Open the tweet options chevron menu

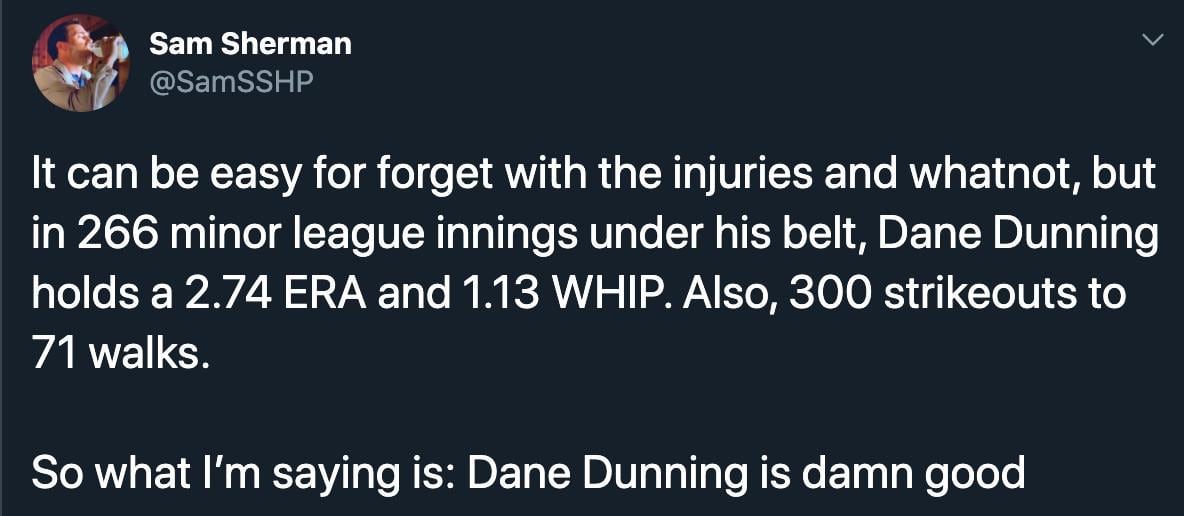(1153, 41)
